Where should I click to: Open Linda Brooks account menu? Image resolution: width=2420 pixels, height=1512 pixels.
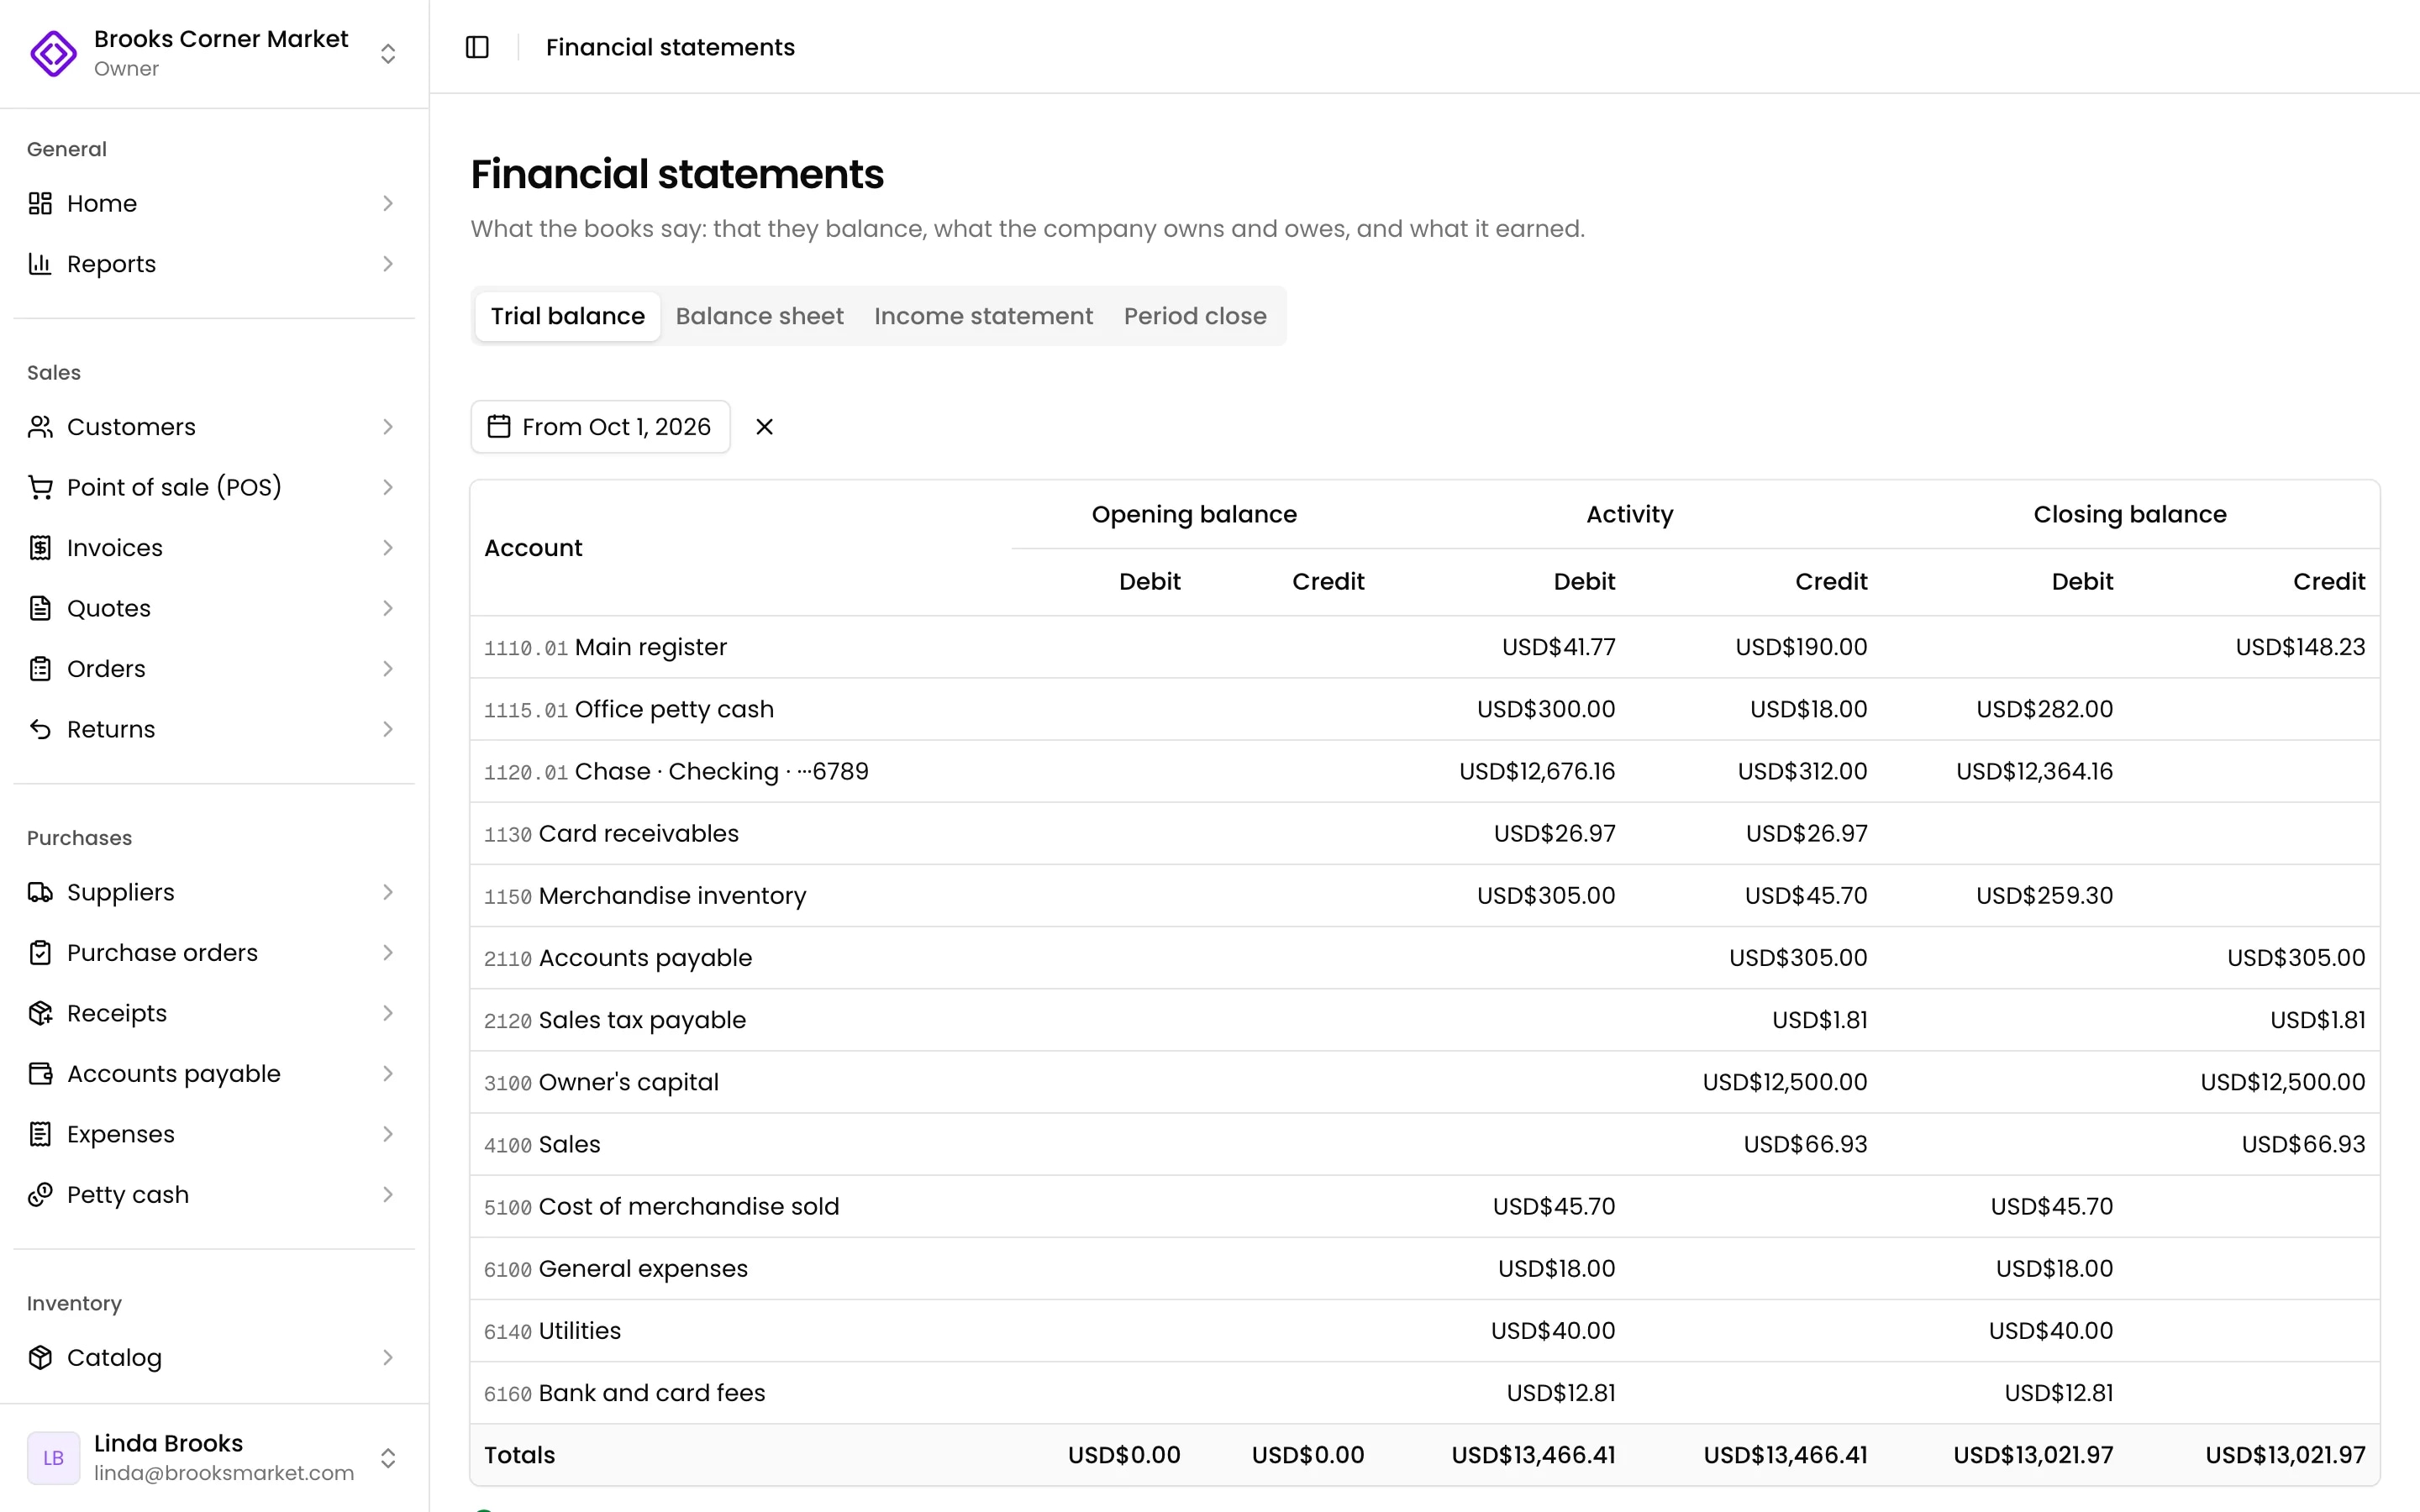coord(214,1458)
